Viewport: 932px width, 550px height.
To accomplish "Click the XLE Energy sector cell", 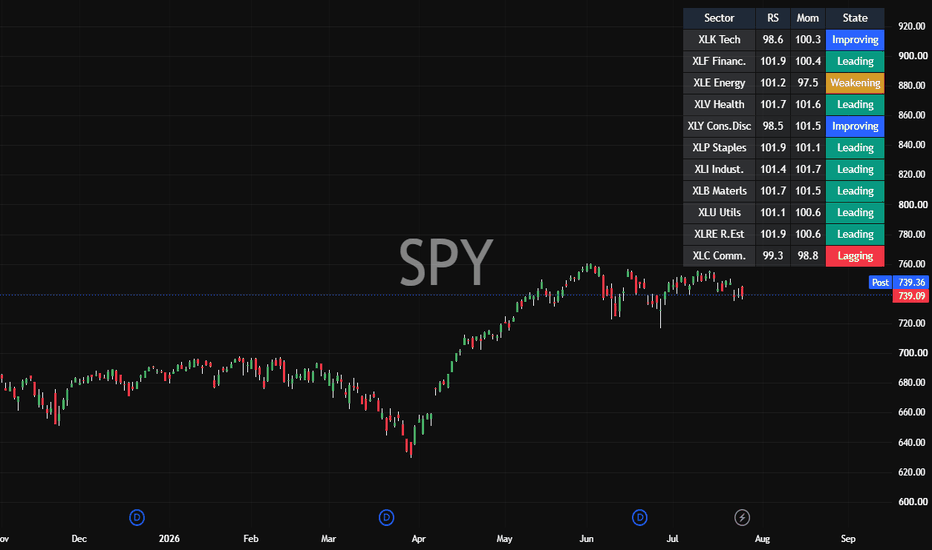I will [719, 83].
